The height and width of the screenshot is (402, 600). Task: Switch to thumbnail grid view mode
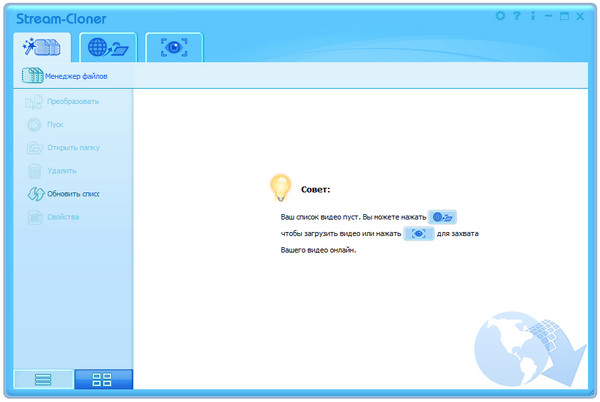pyautogui.click(x=103, y=379)
